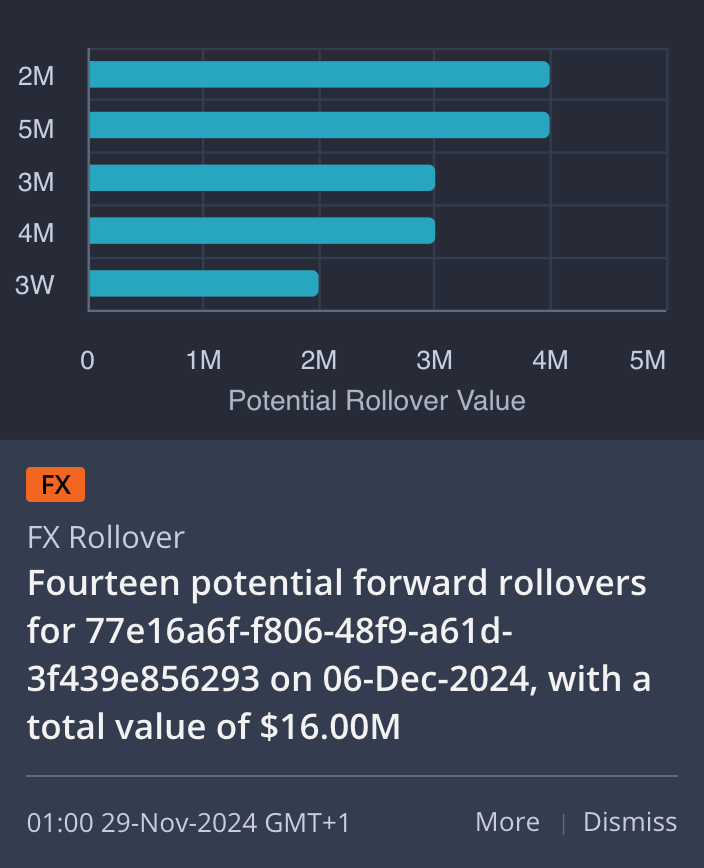Click the 2M row label on y-axis

[x=36, y=76]
